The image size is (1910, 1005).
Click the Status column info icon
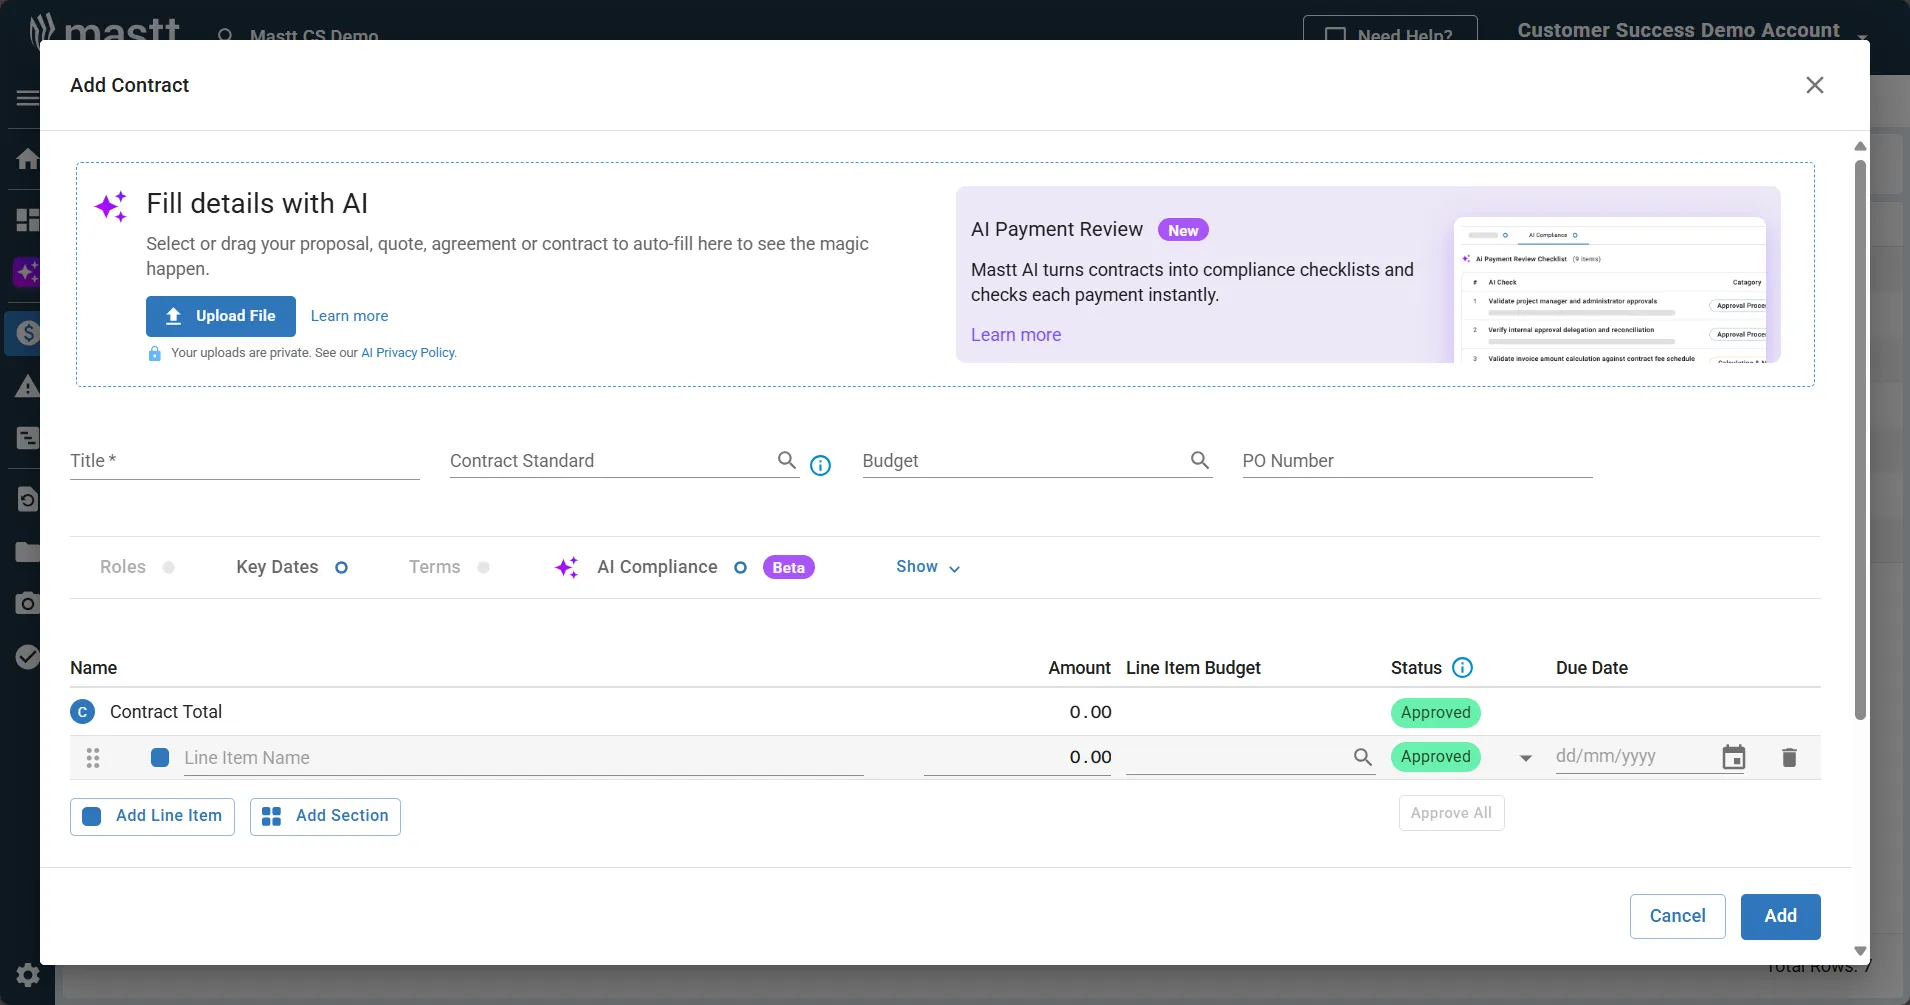[x=1462, y=667]
